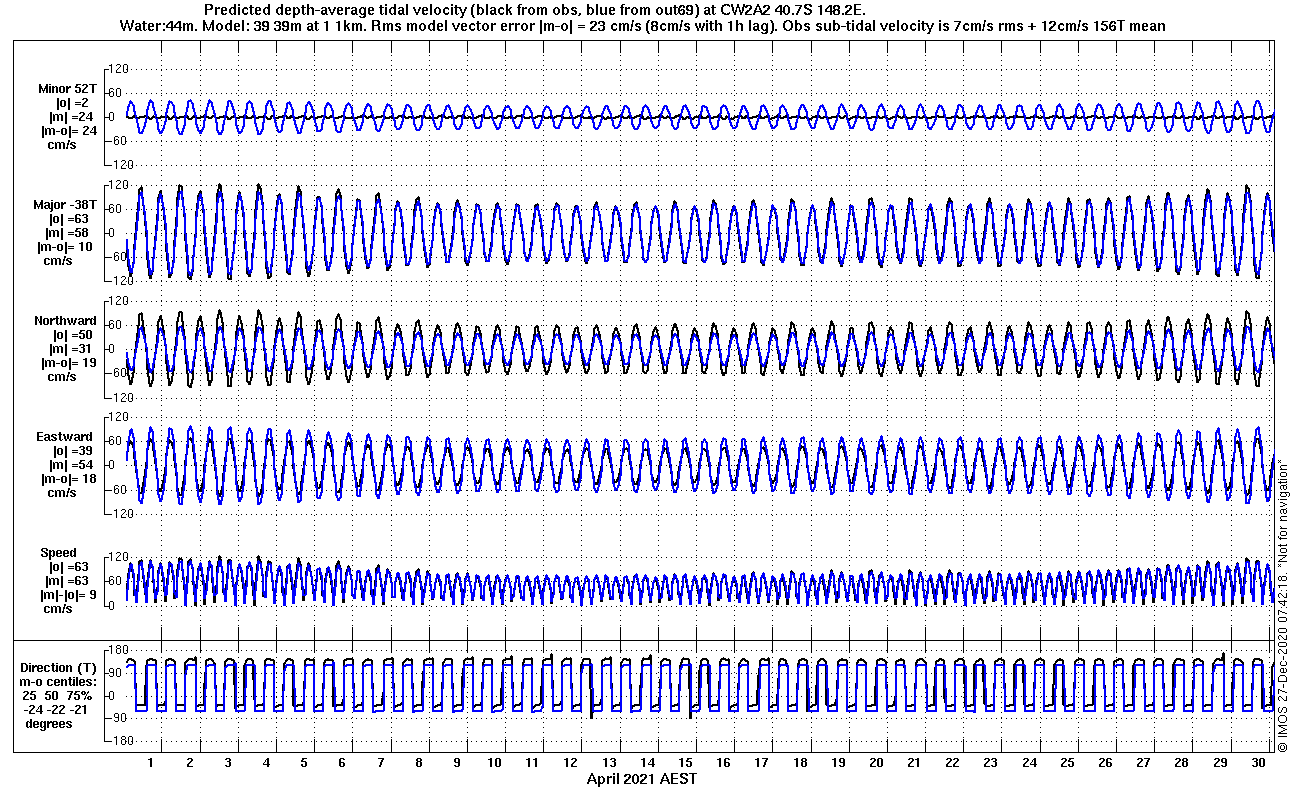Click the 'Major -38T' panel label

66,204
